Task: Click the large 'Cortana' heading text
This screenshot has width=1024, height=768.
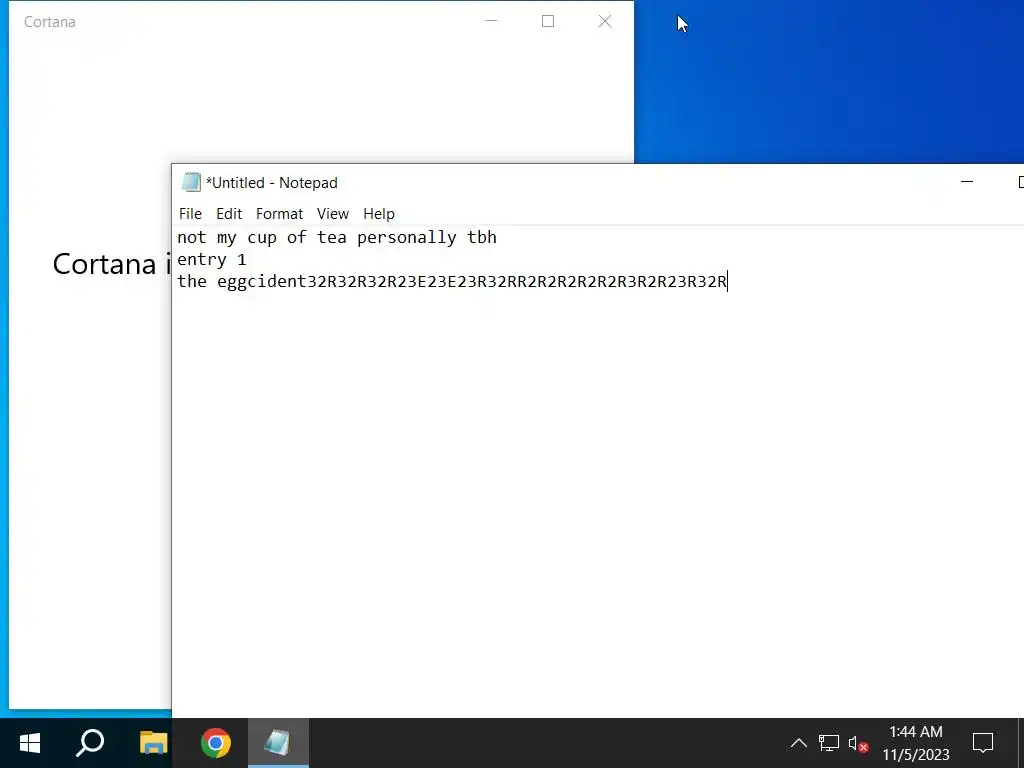Action: coord(104,264)
